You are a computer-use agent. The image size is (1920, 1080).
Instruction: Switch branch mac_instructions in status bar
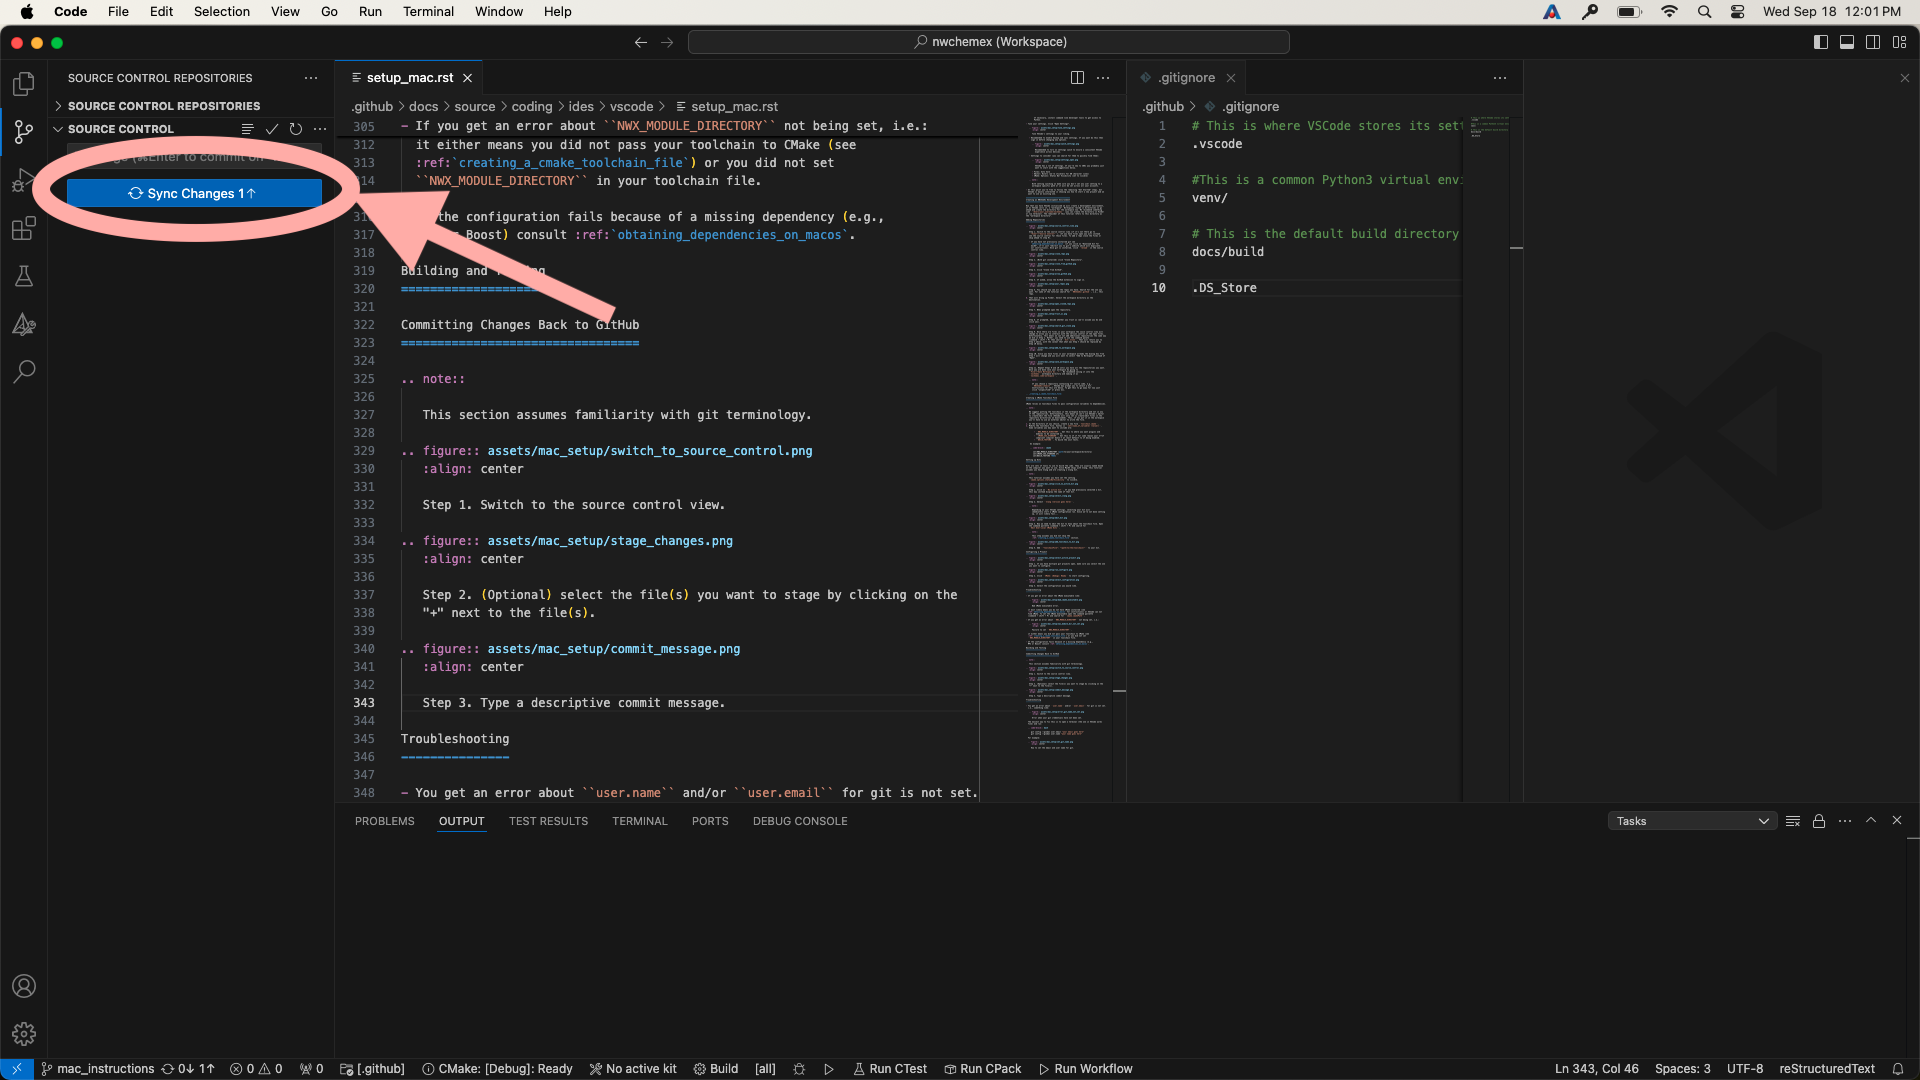98,1069
